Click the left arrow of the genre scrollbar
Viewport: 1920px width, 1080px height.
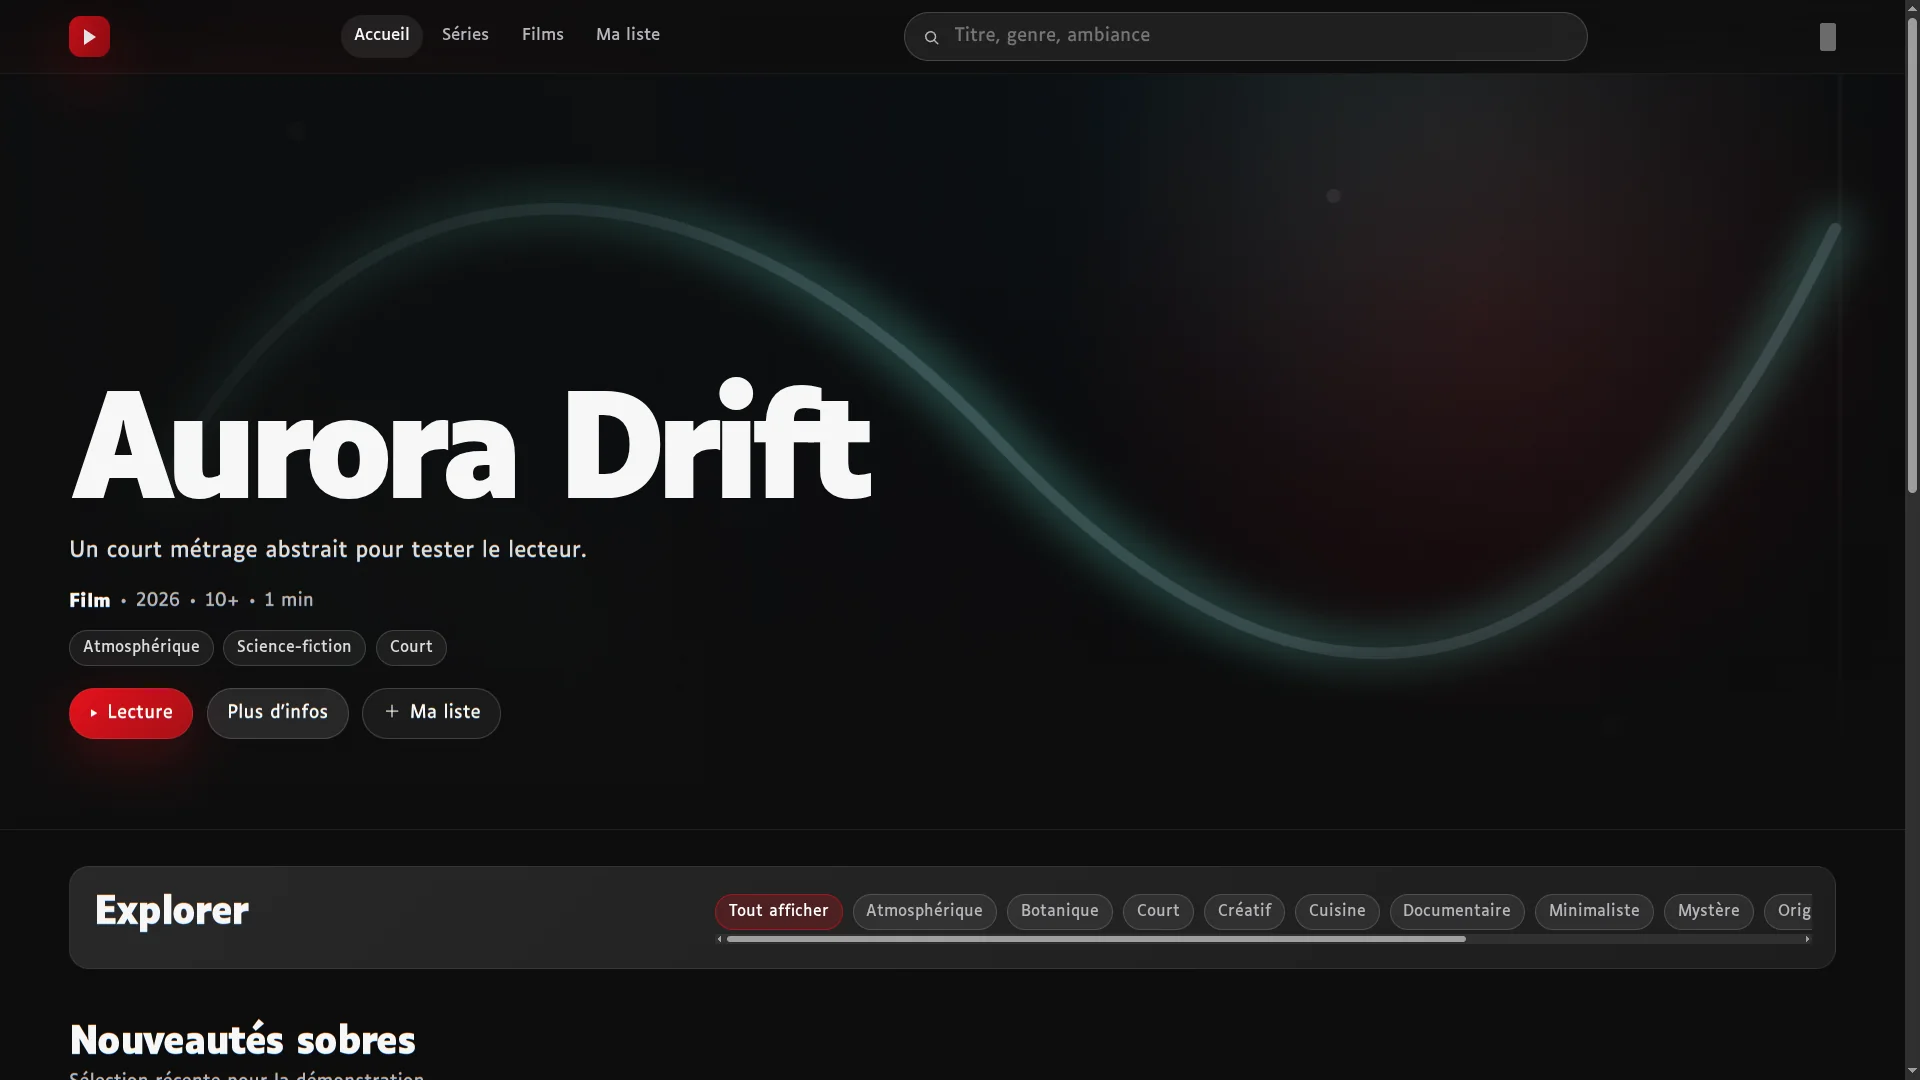click(720, 939)
